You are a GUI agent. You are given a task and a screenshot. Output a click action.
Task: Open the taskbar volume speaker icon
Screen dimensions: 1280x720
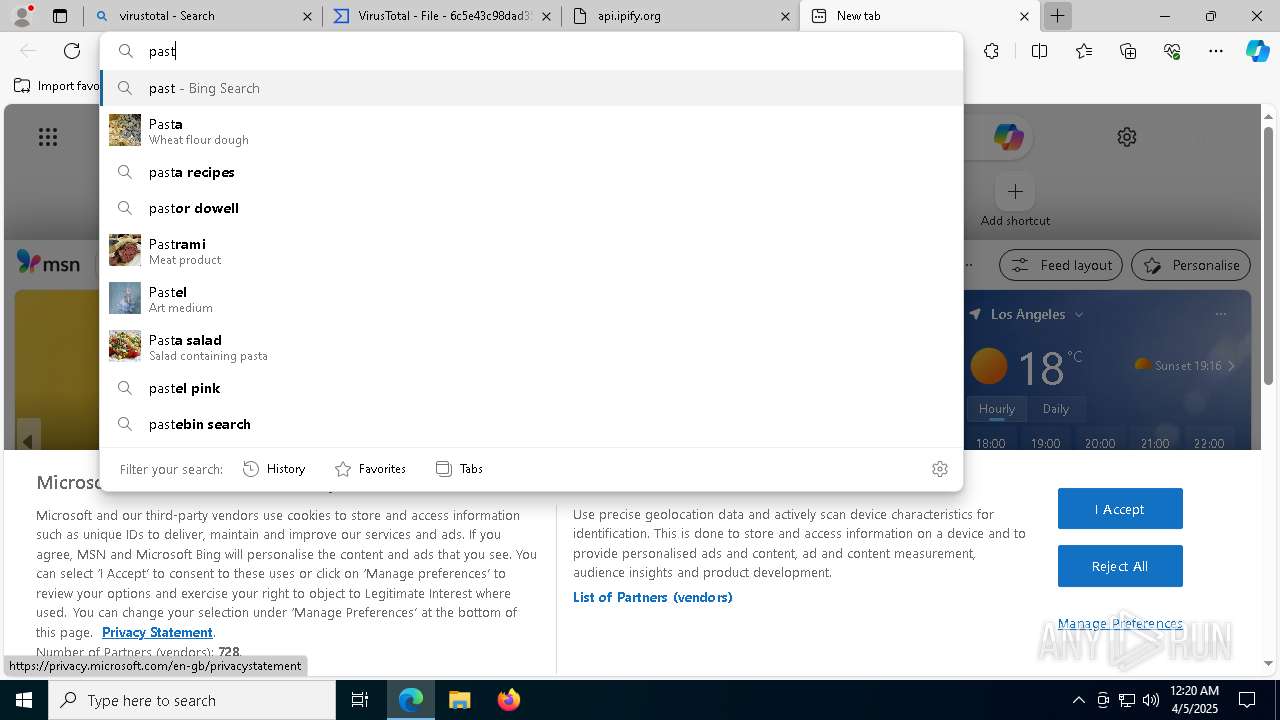click(x=1150, y=700)
